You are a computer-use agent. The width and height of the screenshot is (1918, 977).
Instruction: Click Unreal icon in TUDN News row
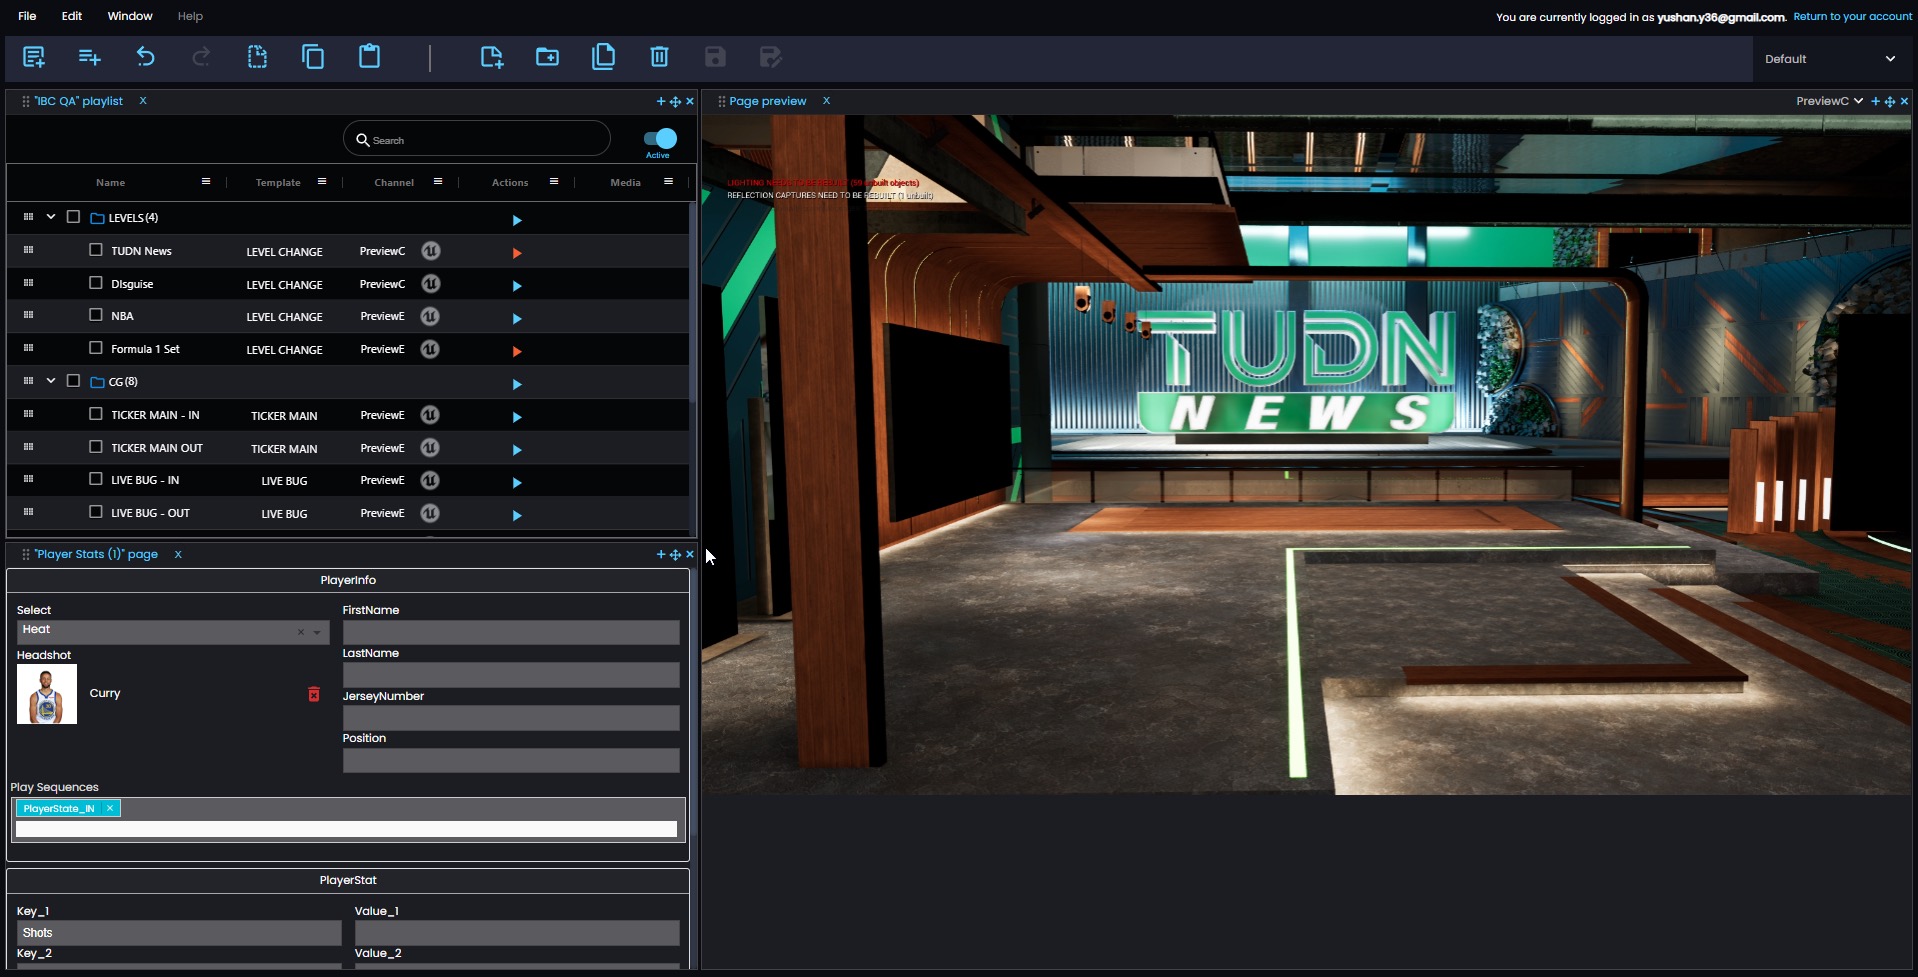(430, 251)
